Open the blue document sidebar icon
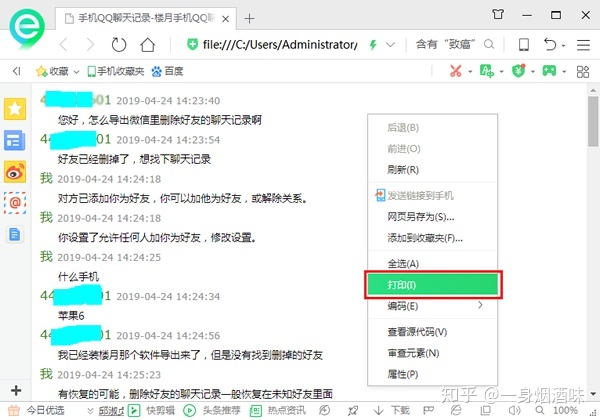600x420 pixels. pos(15,234)
